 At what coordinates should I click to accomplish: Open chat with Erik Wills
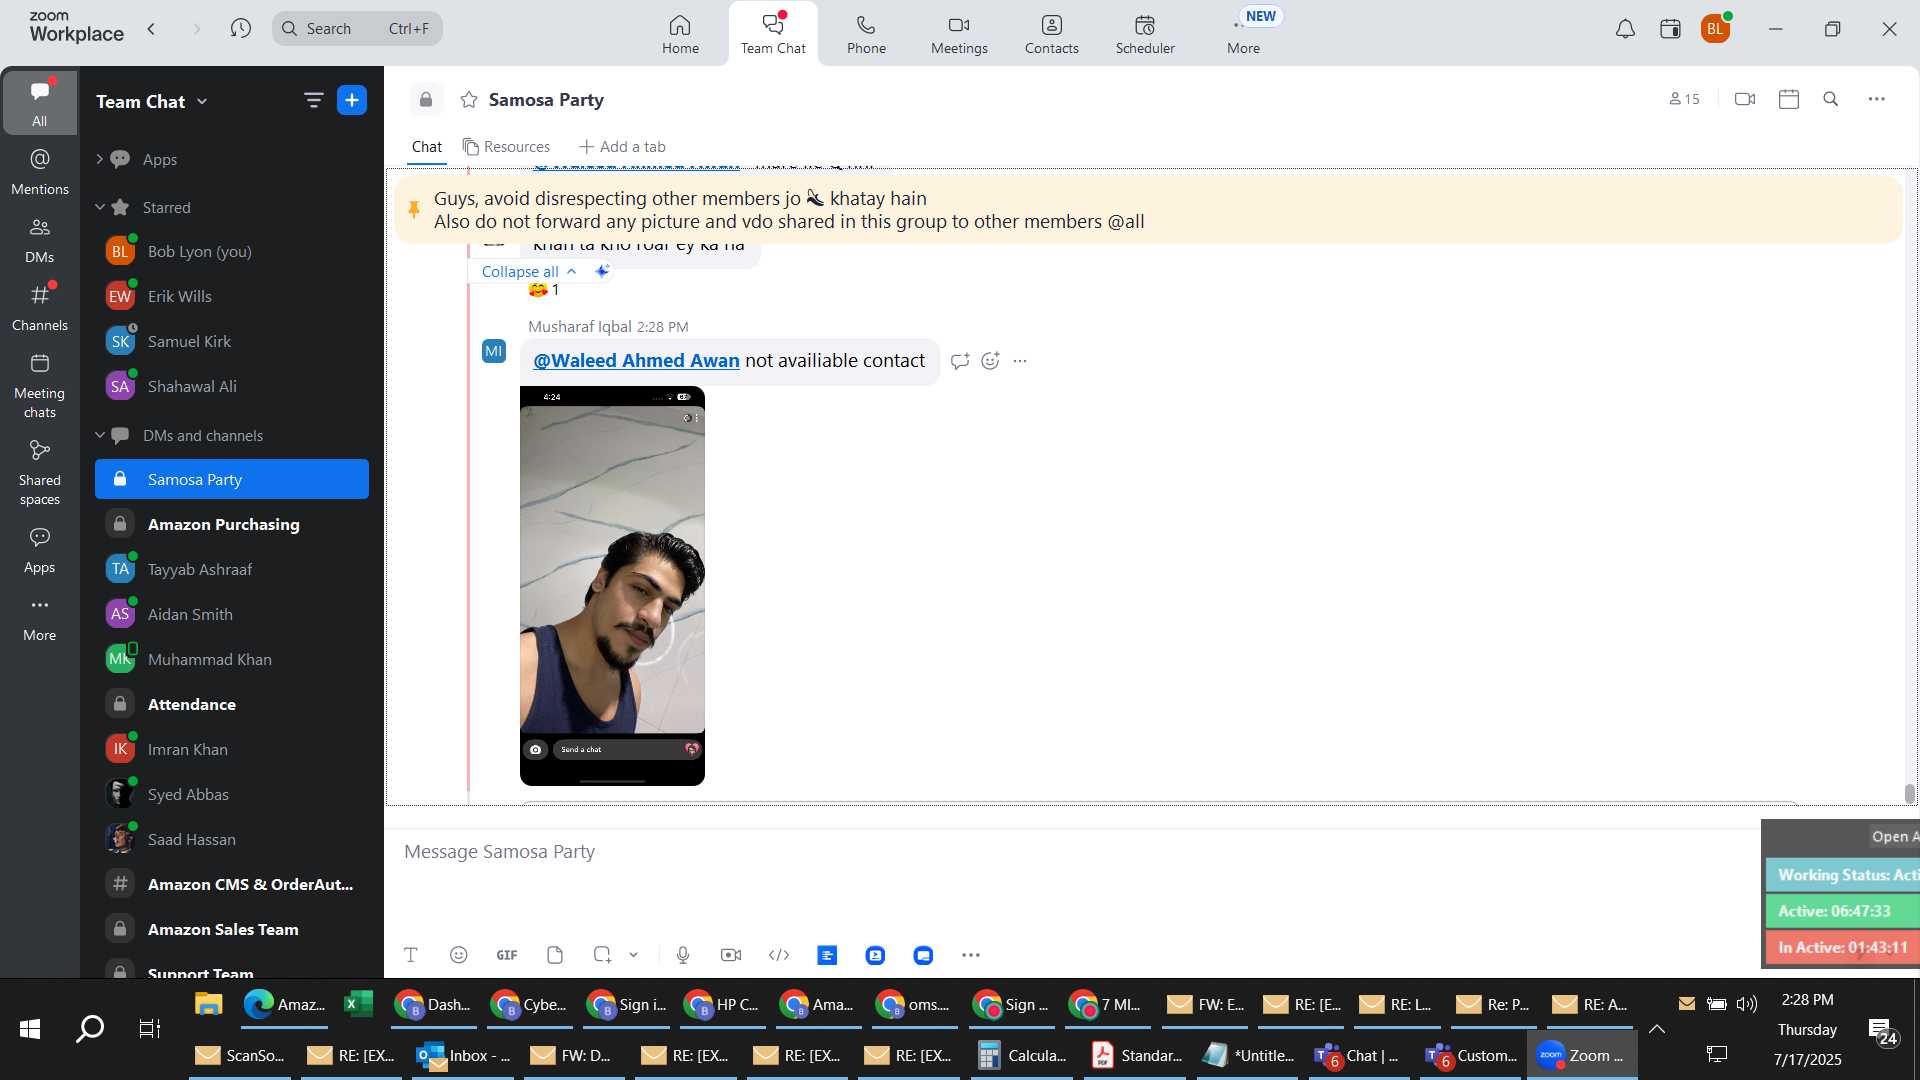pos(232,296)
